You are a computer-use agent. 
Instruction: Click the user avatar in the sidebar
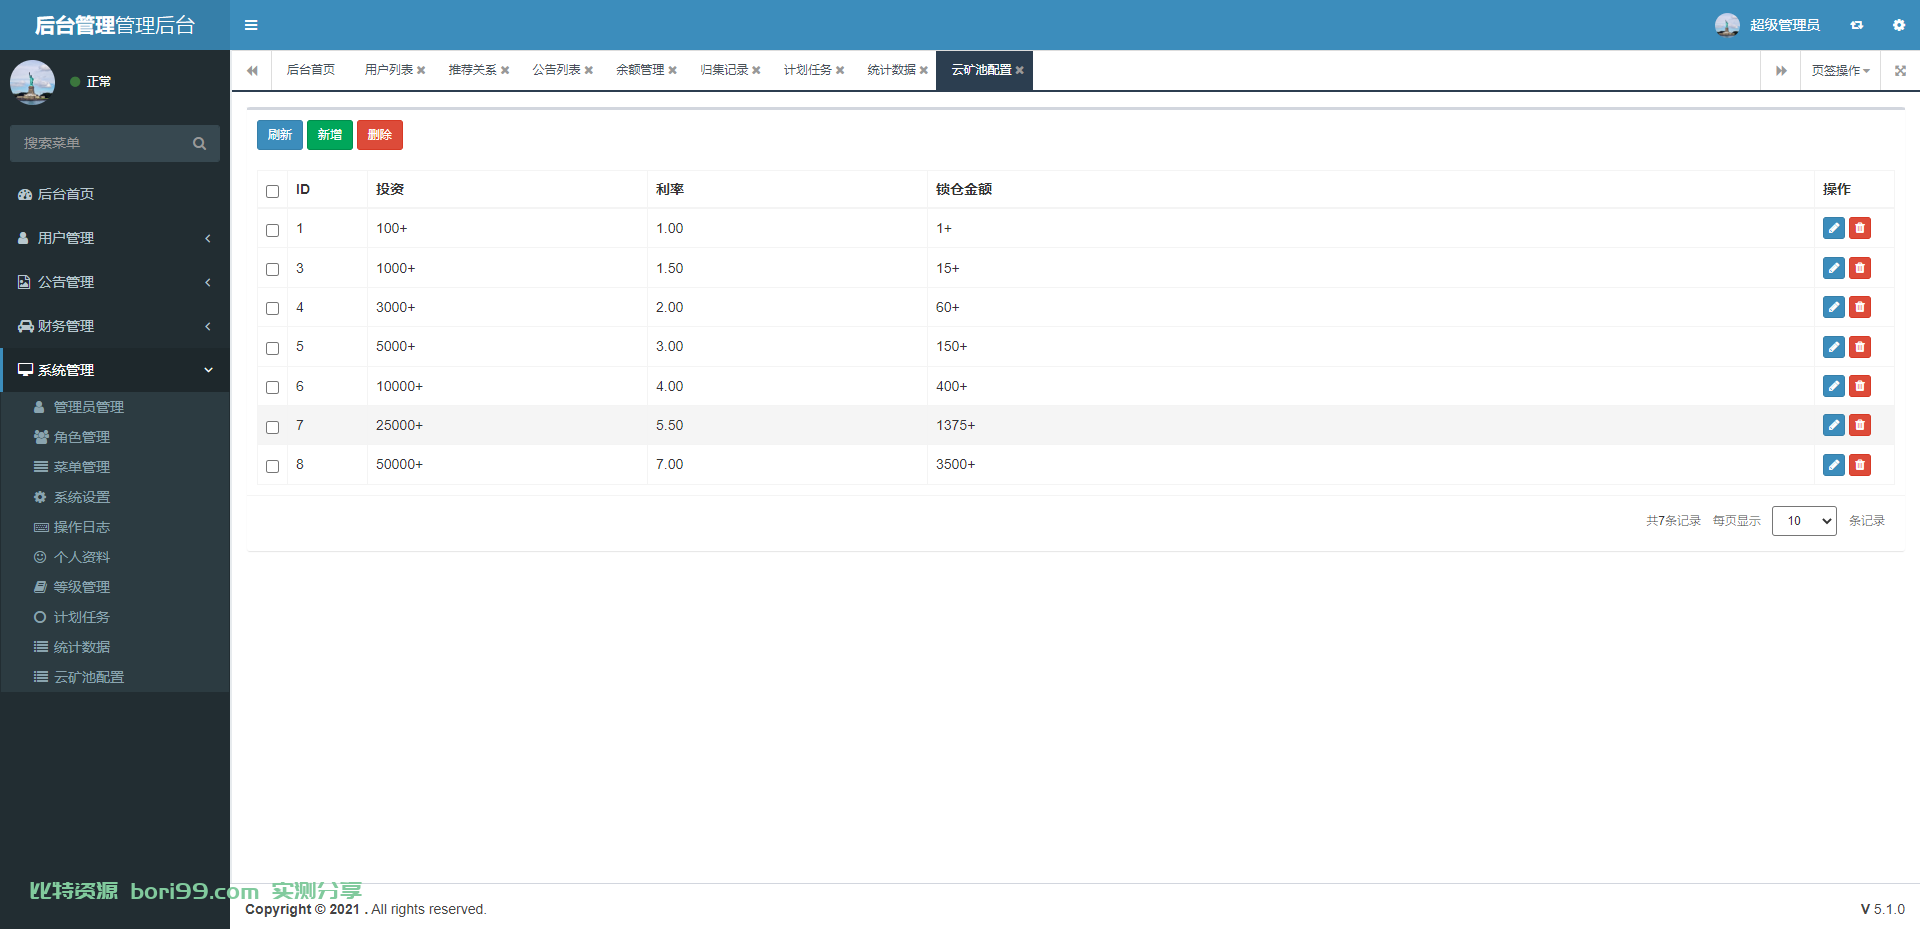pos(32,82)
